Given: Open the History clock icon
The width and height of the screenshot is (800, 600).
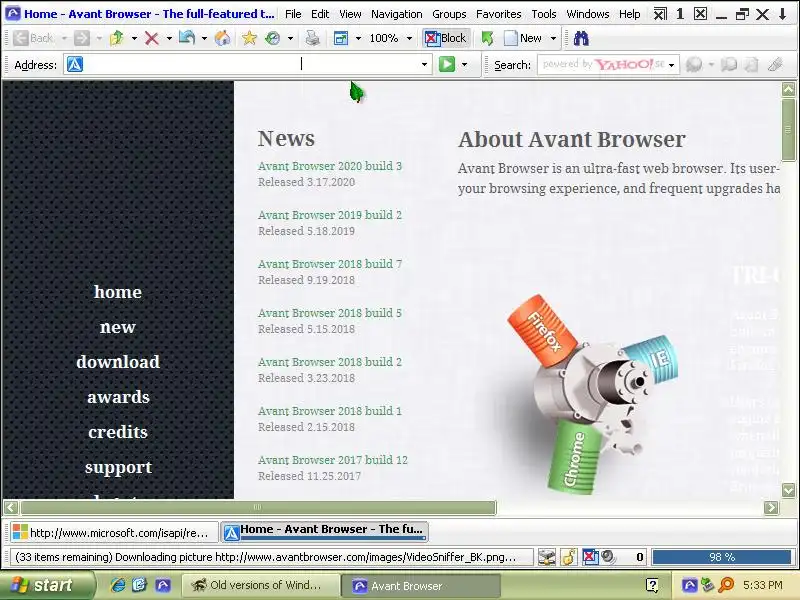Looking at the screenshot, I should click(x=273, y=38).
